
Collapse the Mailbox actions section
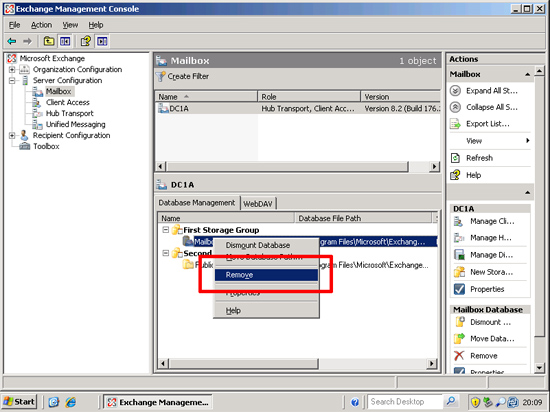[527, 74]
